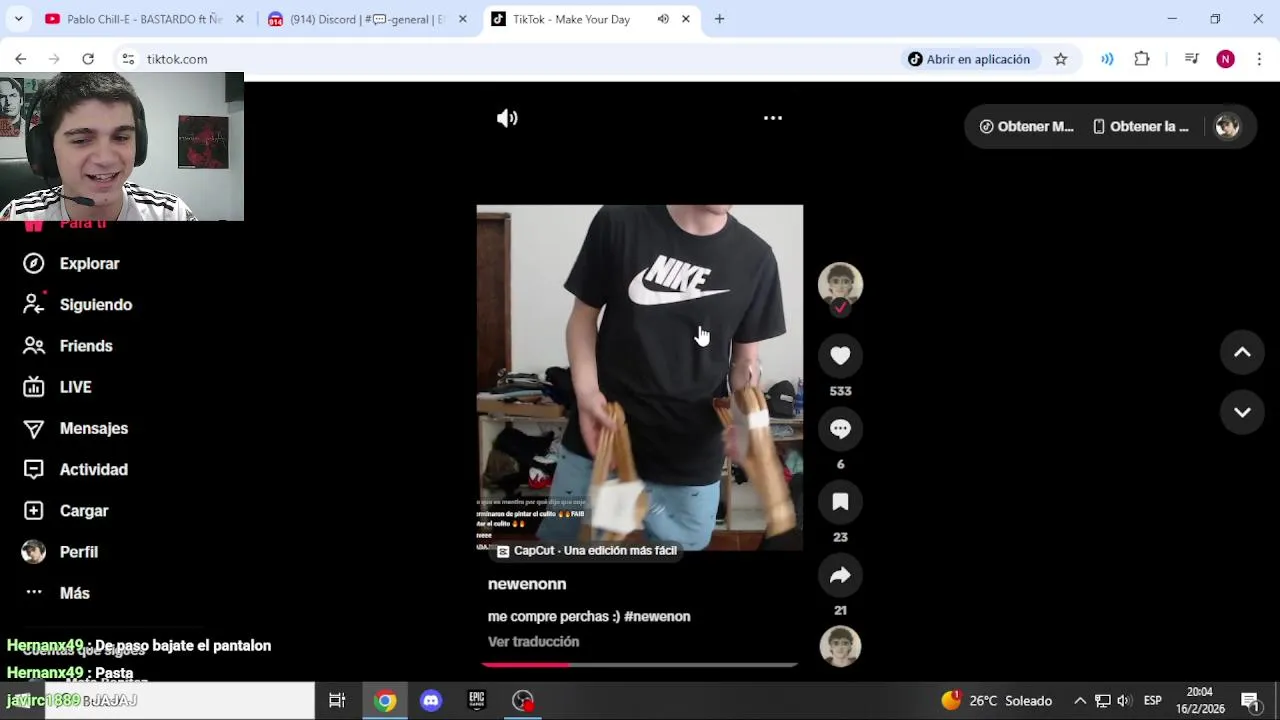Click the newenonn username link

pos(527,584)
